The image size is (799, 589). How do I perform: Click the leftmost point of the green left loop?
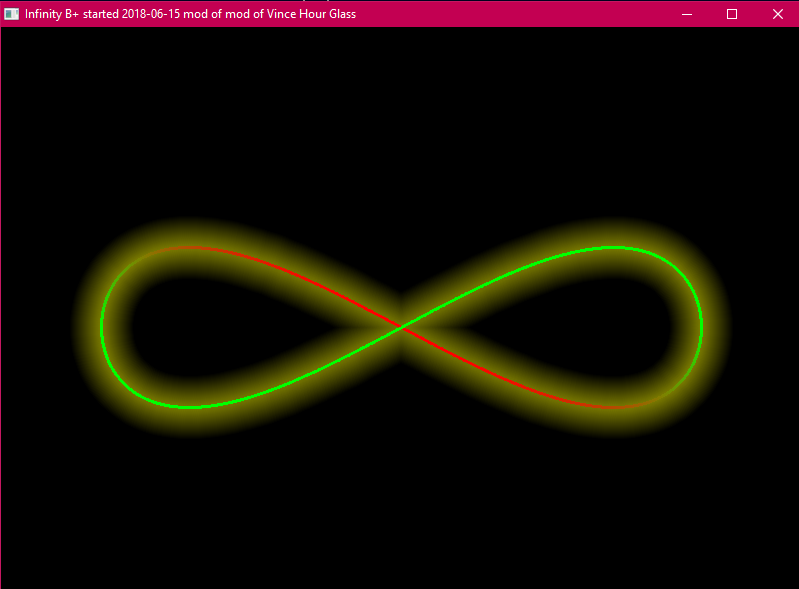click(102, 327)
